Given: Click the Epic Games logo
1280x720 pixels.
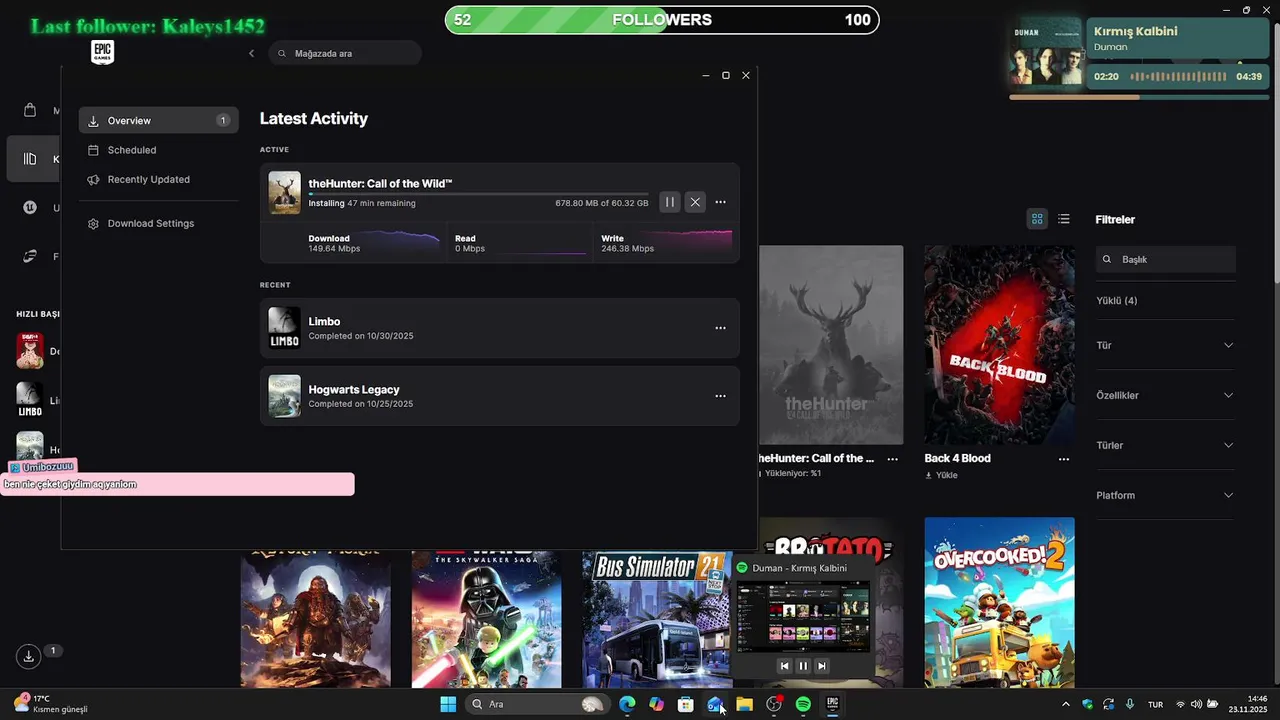Looking at the screenshot, I should 102,53.
